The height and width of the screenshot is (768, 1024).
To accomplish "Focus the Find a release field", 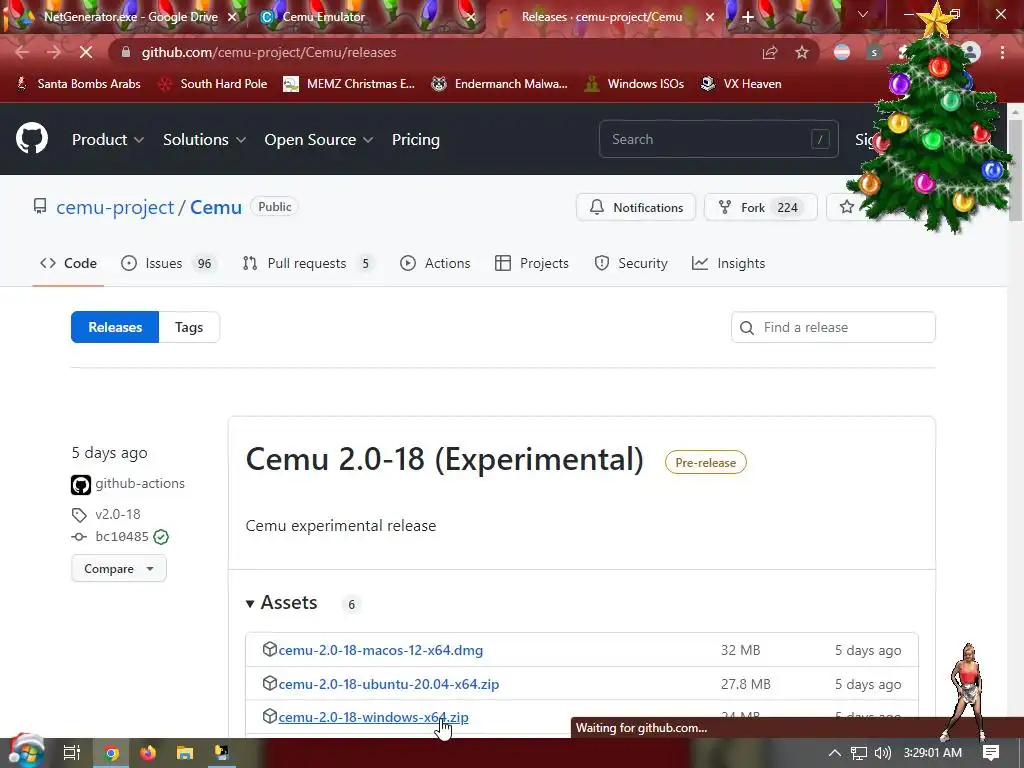I will click(x=833, y=327).
